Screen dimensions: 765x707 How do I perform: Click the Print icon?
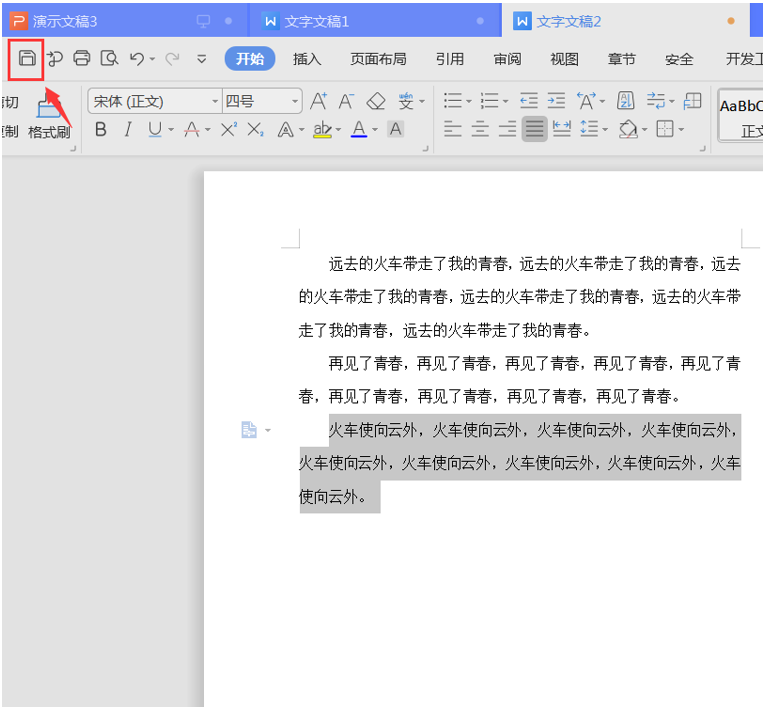tap(81, 59)
